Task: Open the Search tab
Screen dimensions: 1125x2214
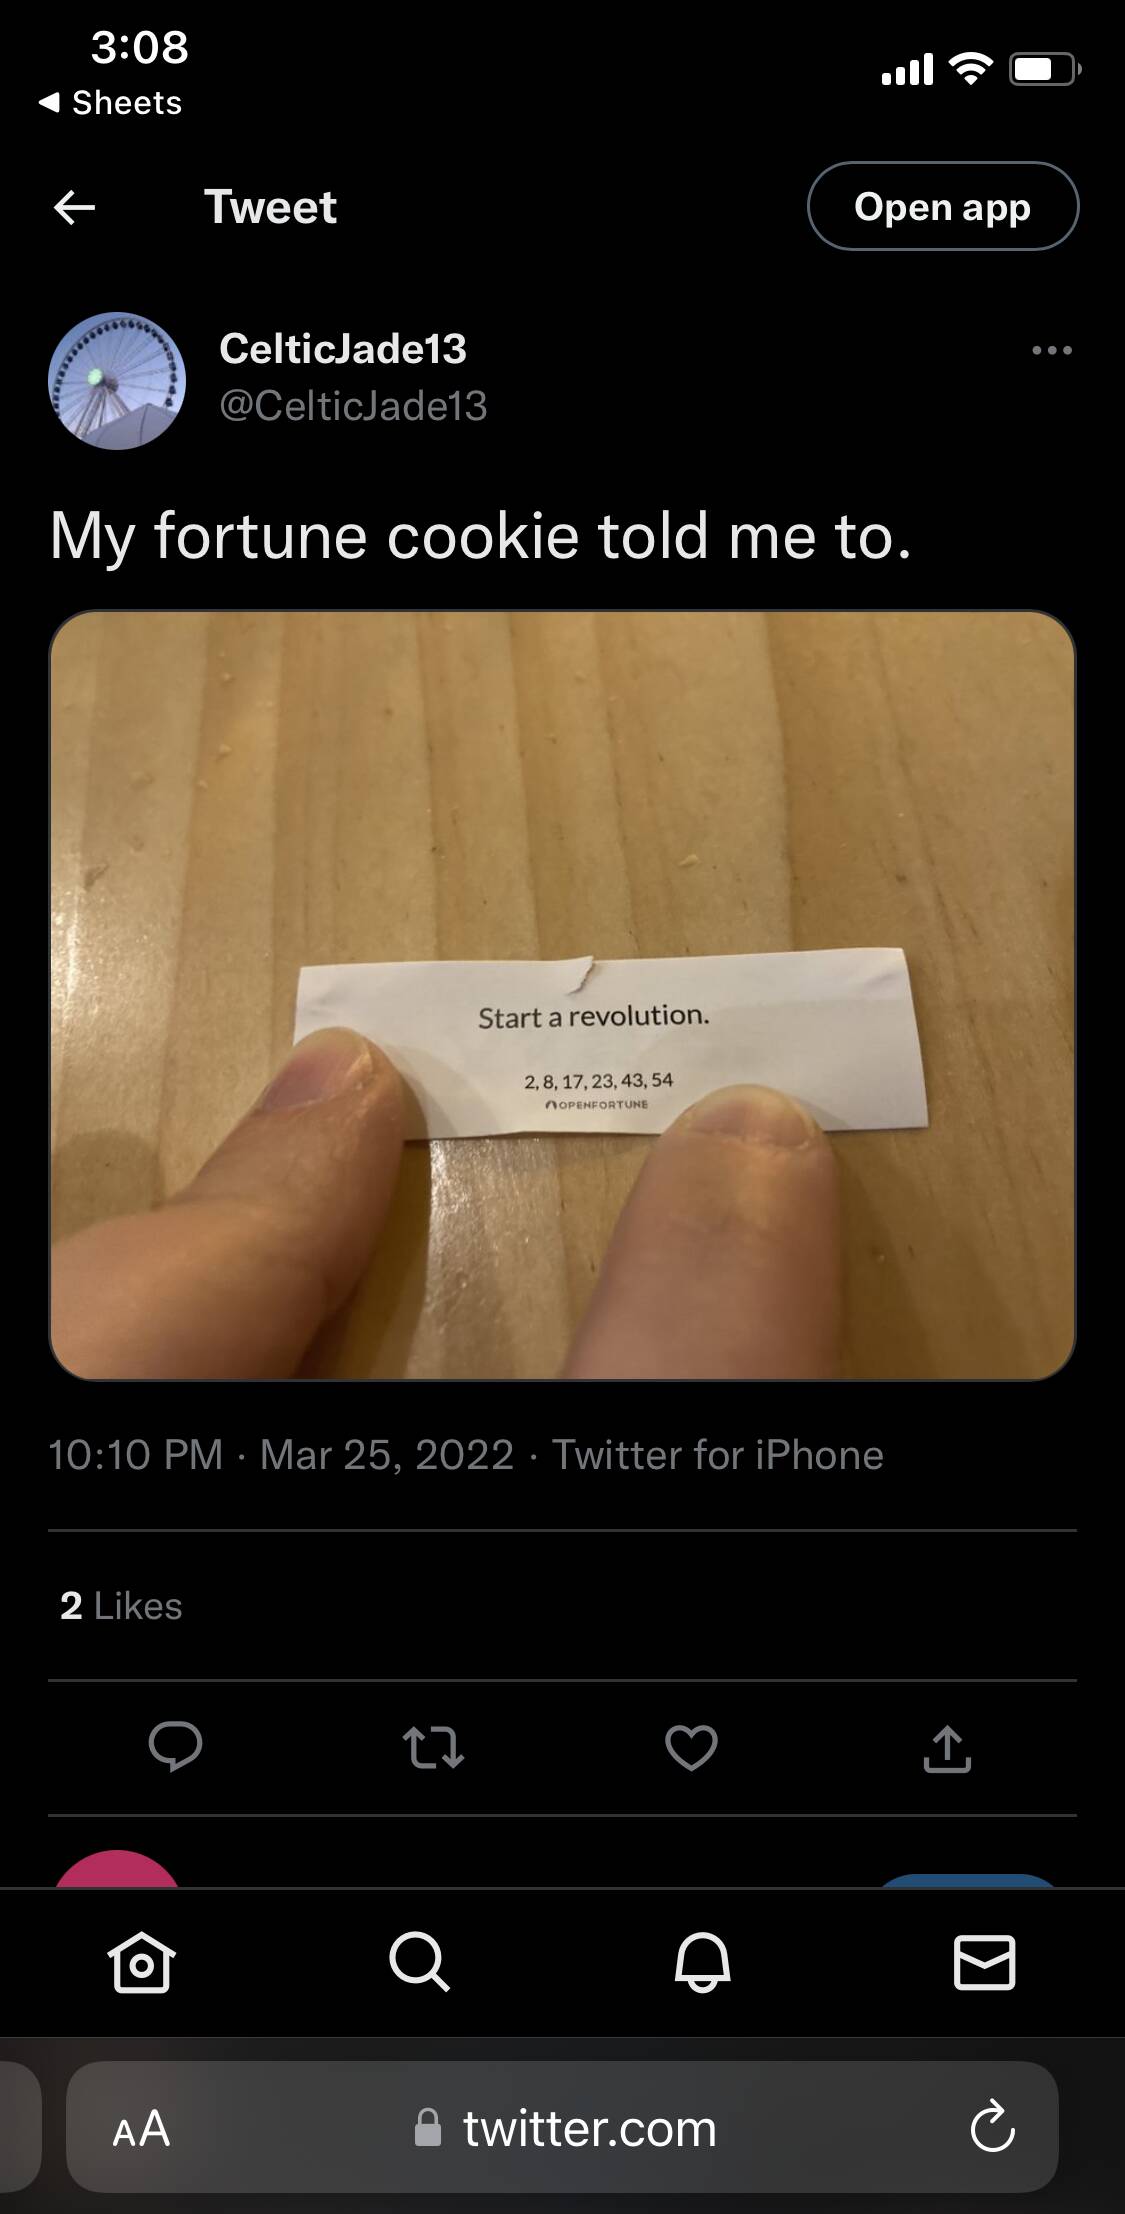Action: tap(419, 1961)
